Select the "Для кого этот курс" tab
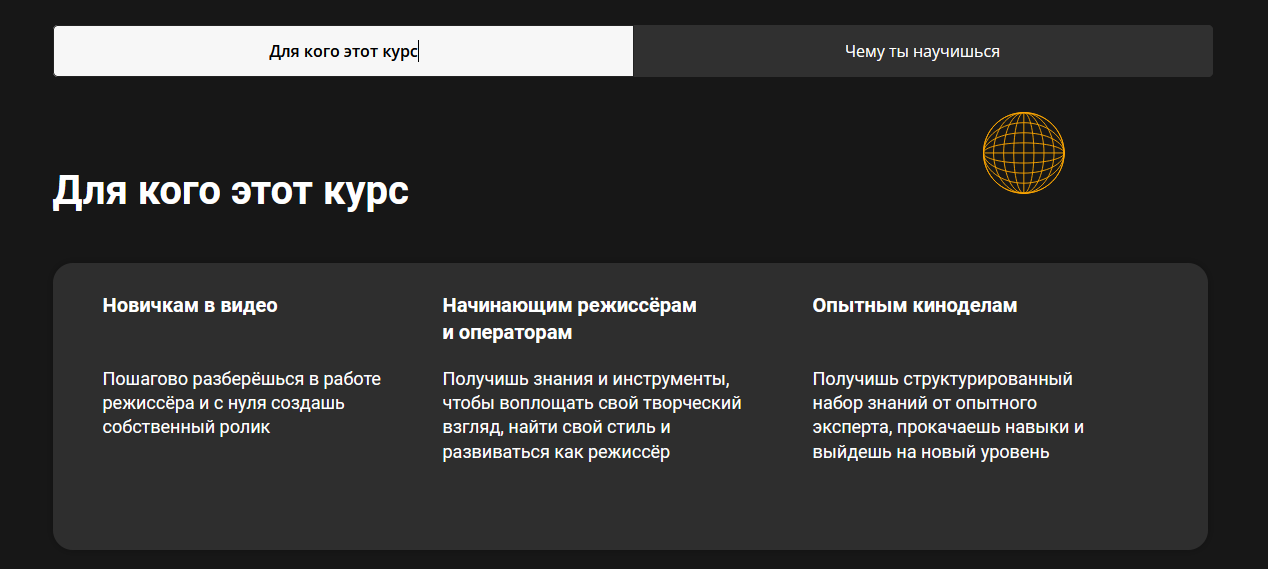This screenshot has width=1268, height=569. coord(343,51)
